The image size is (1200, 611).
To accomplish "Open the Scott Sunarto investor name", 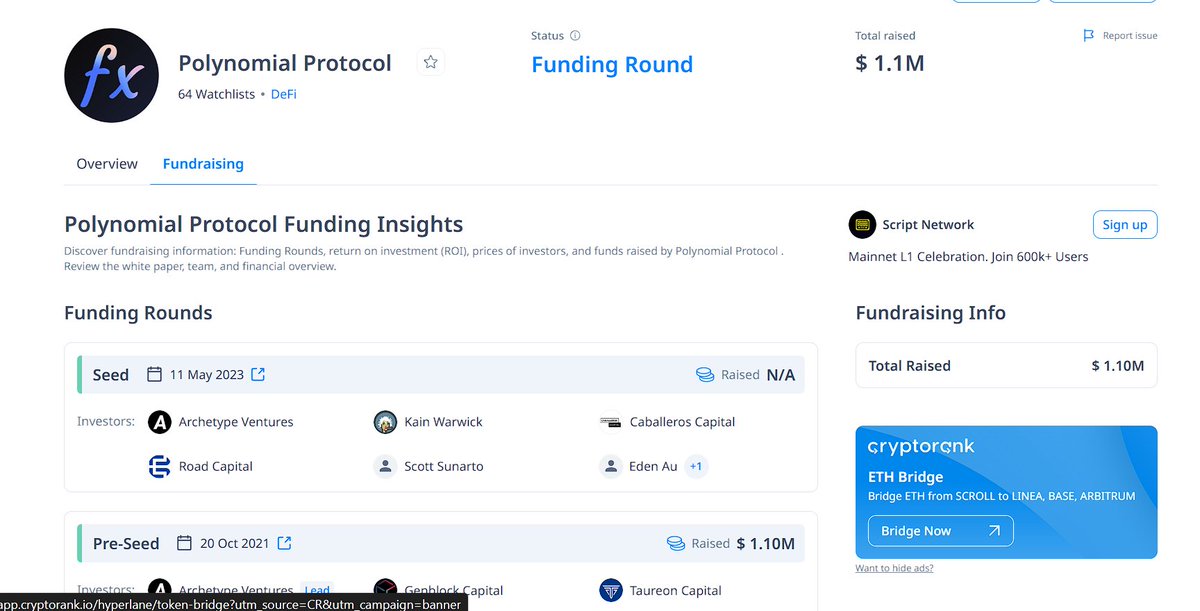I will coord(444,466).
